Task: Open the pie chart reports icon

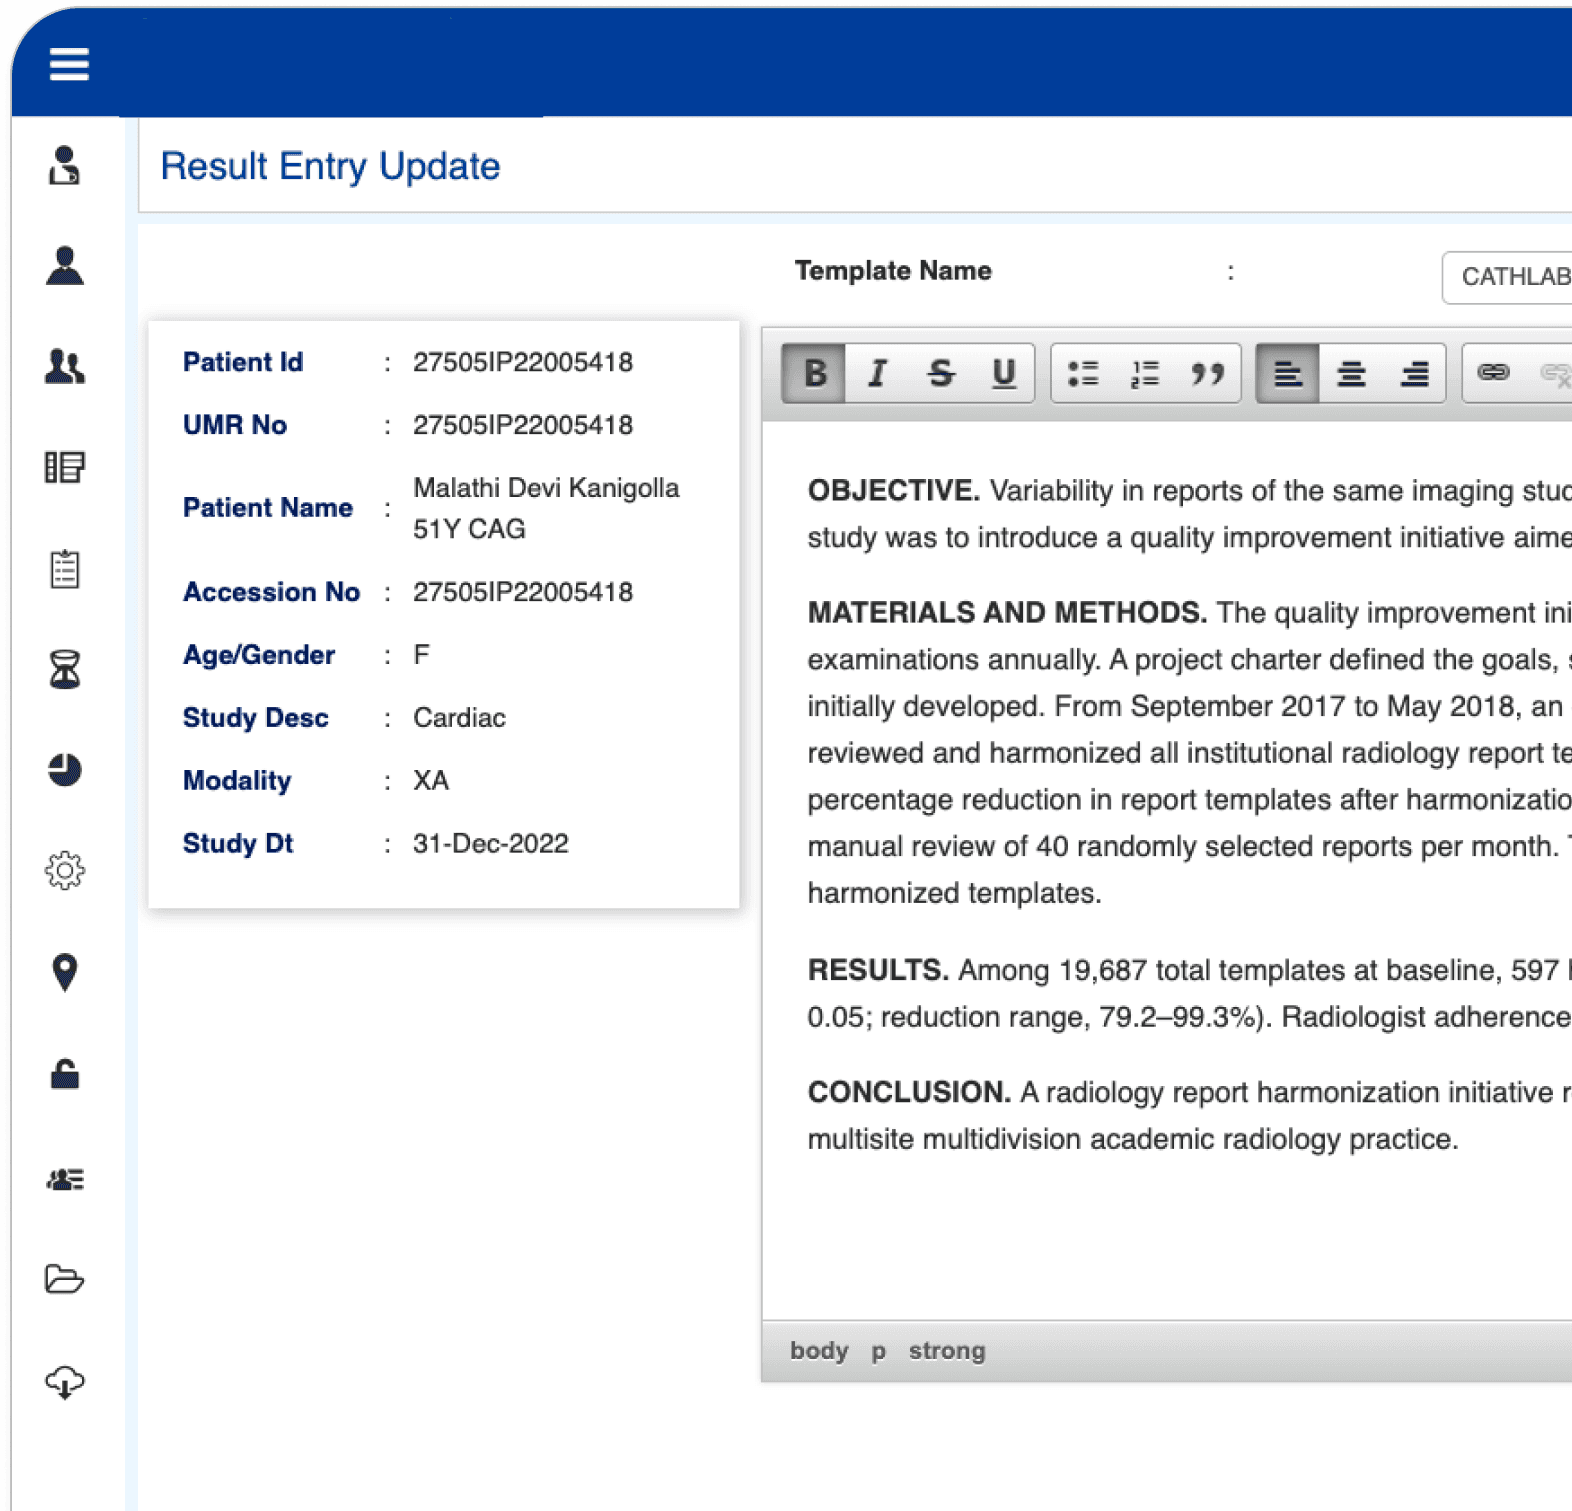Action: pos(65,769)
